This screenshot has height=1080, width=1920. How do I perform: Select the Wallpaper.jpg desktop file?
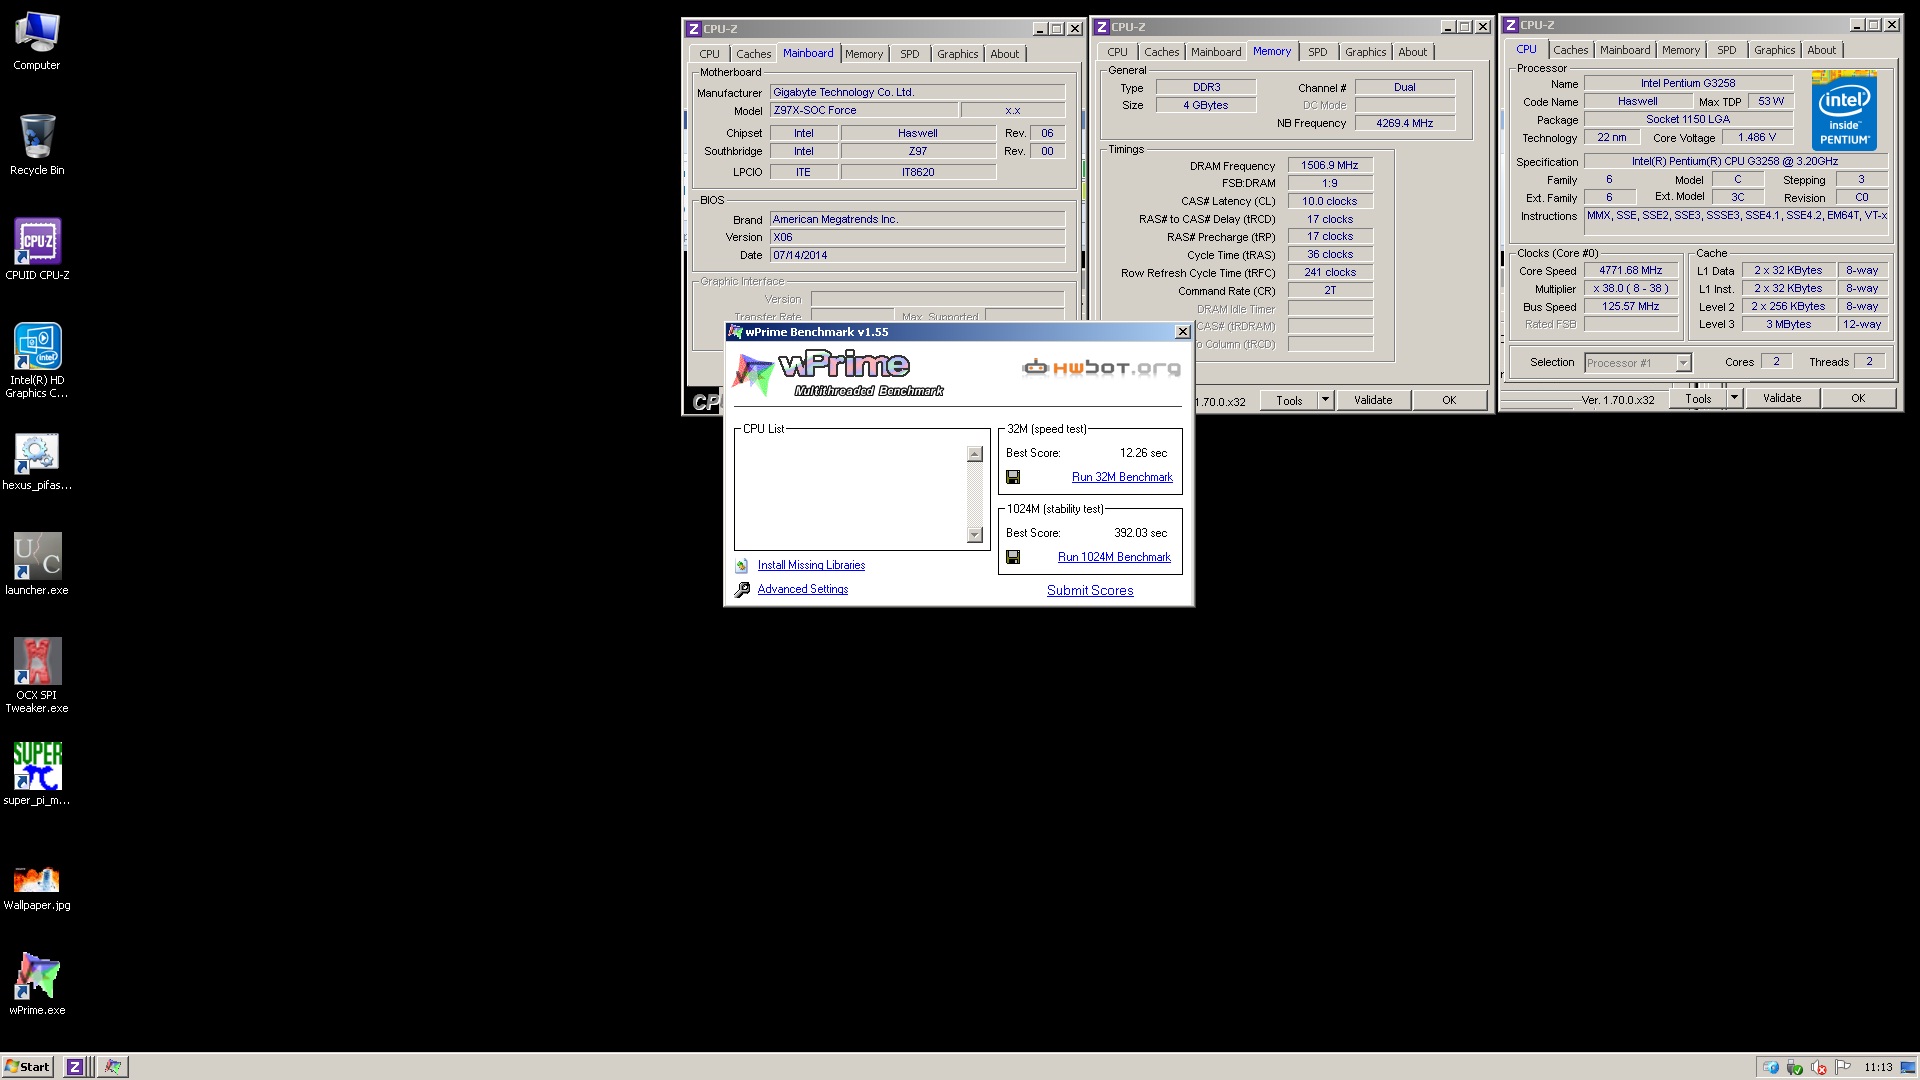click(37, 887)
